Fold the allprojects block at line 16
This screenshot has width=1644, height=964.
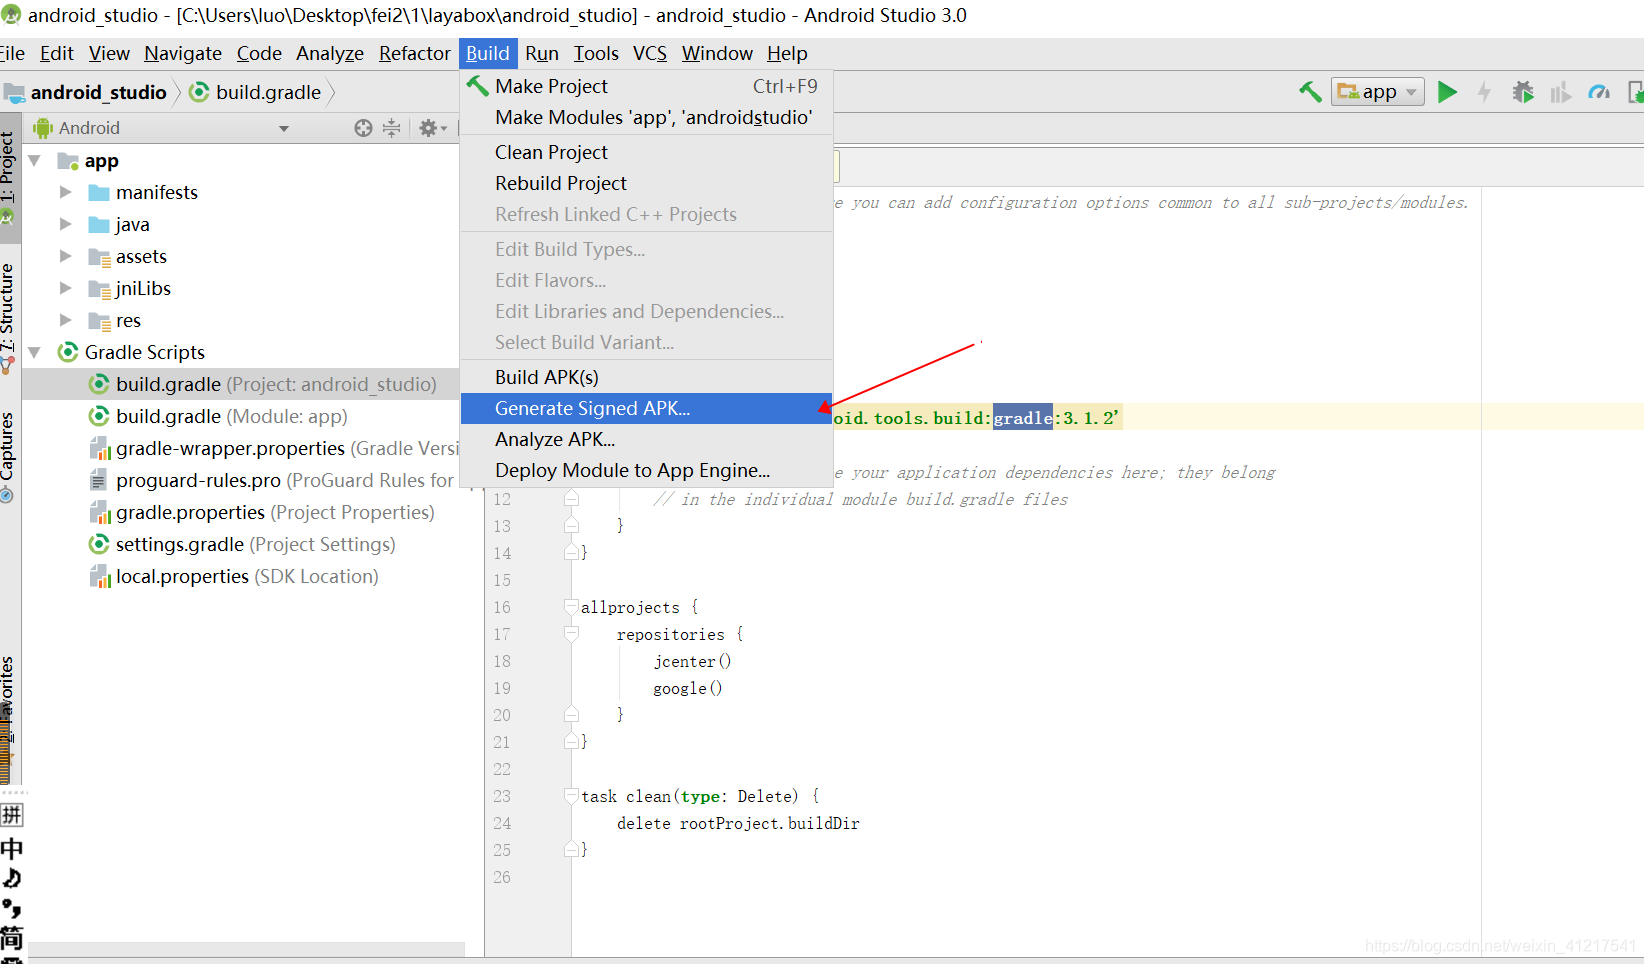(x=571, y=607)
